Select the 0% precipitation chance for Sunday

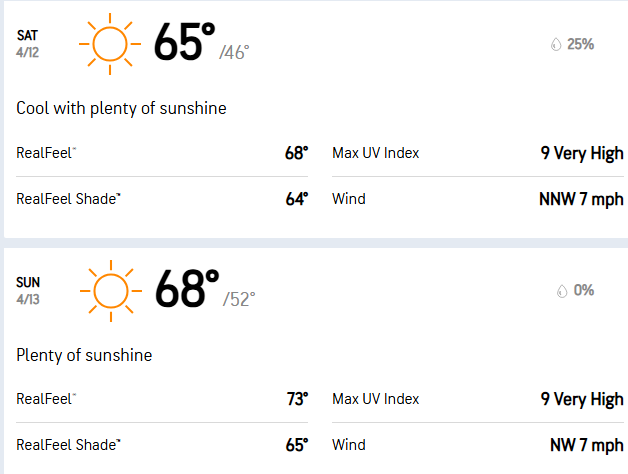[x=584, y=290]
